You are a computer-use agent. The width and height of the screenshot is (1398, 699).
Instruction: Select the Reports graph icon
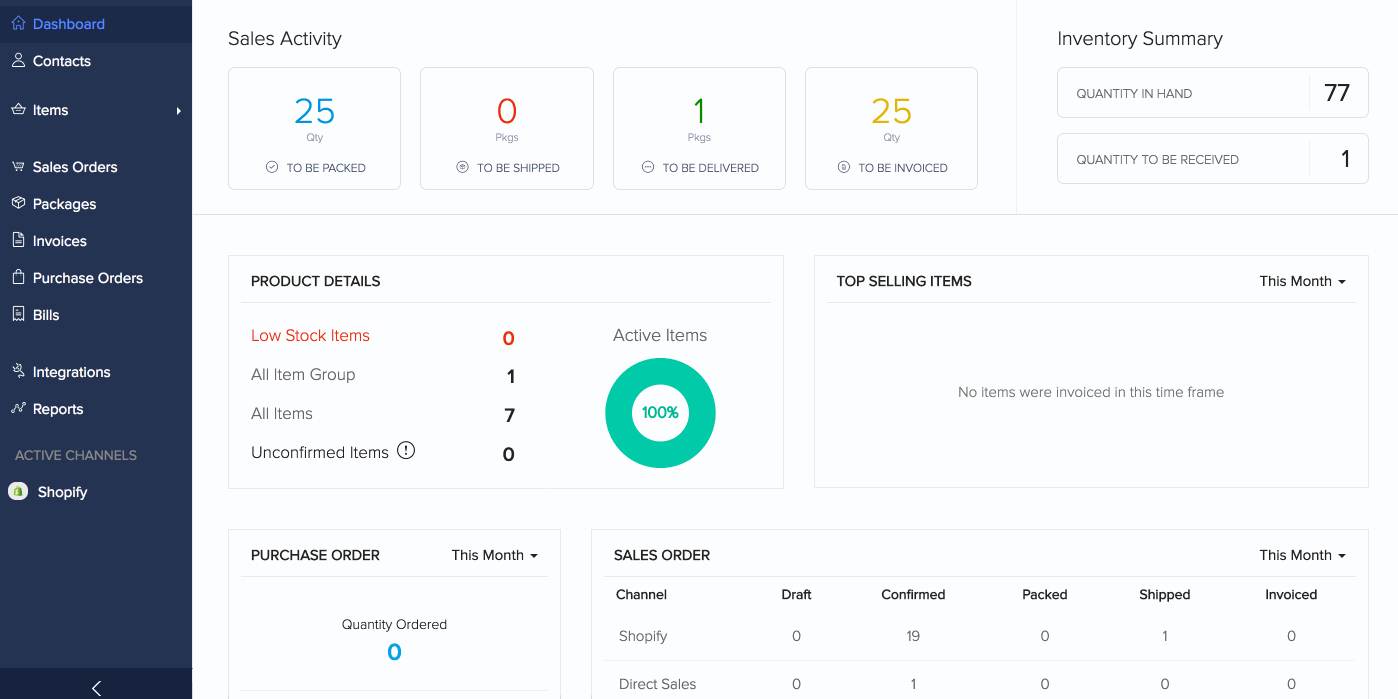click(17, 408)
